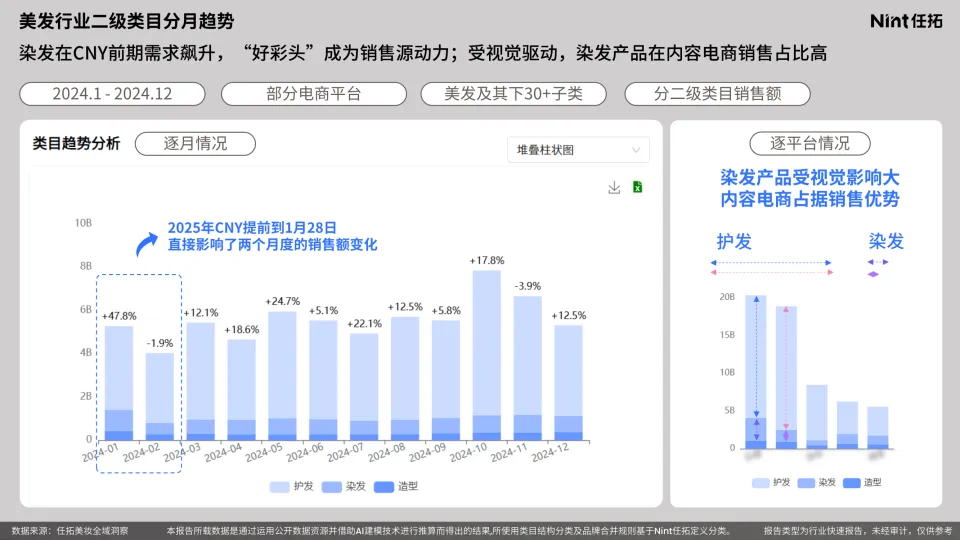Click the 2024-12 axis label
Screen dimensions: 960x540
(x=550, y=452)
